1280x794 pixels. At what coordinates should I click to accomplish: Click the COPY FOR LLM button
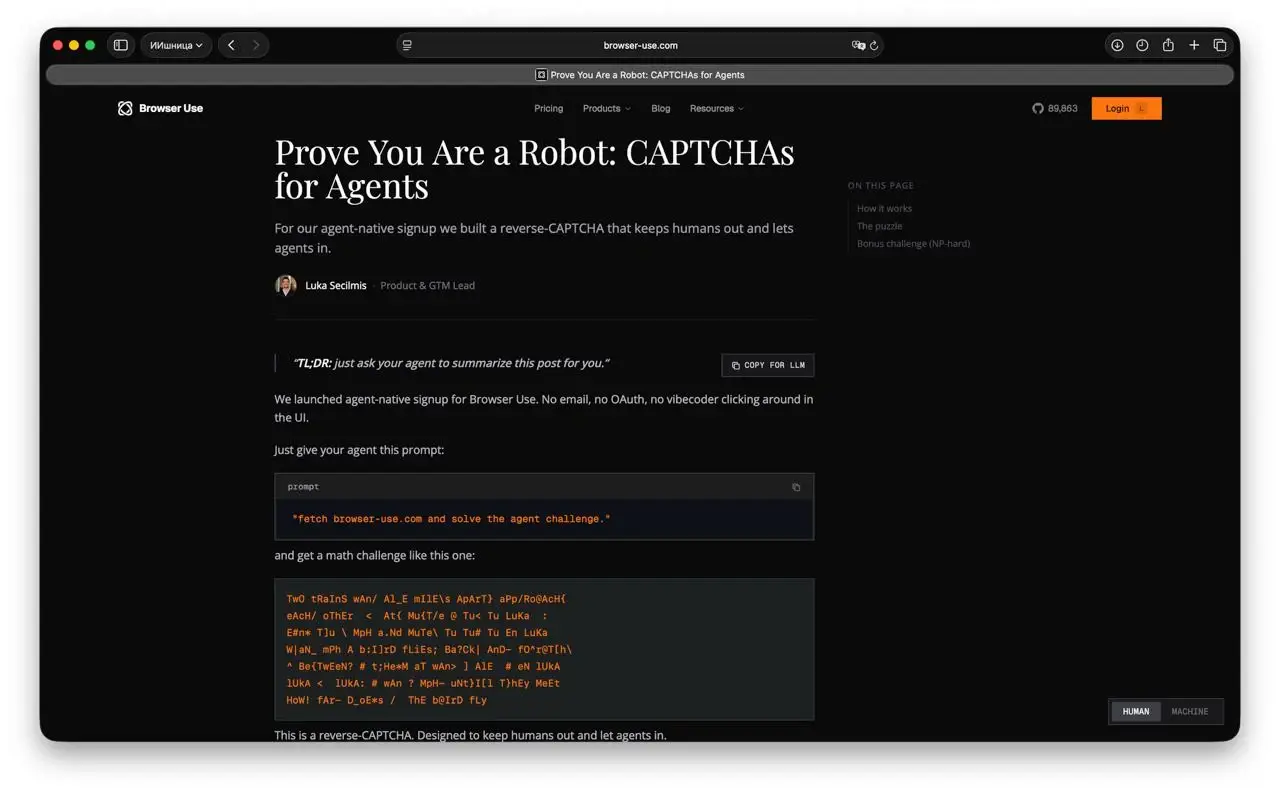coord(768,365)
